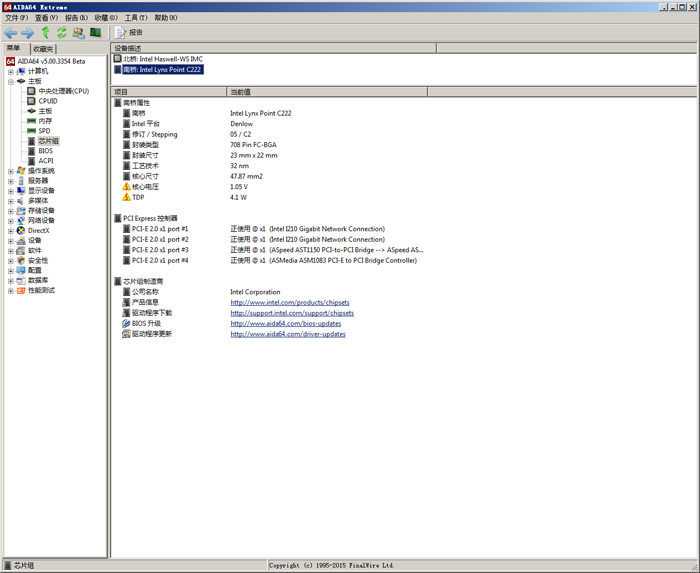Click the 性能测试 tree icon

point(21,291)
